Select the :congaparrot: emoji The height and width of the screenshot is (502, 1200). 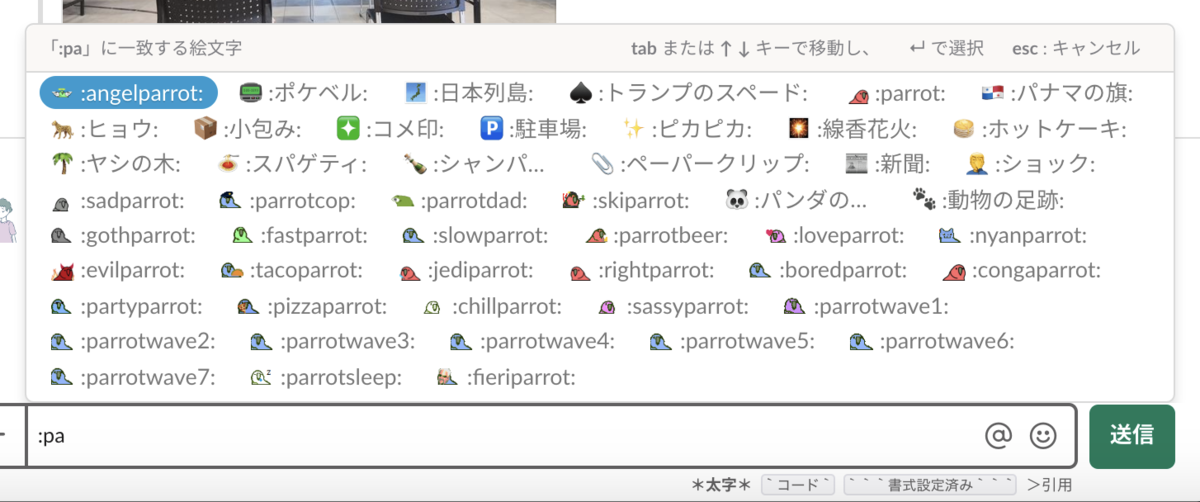(x=1021, y=270)
